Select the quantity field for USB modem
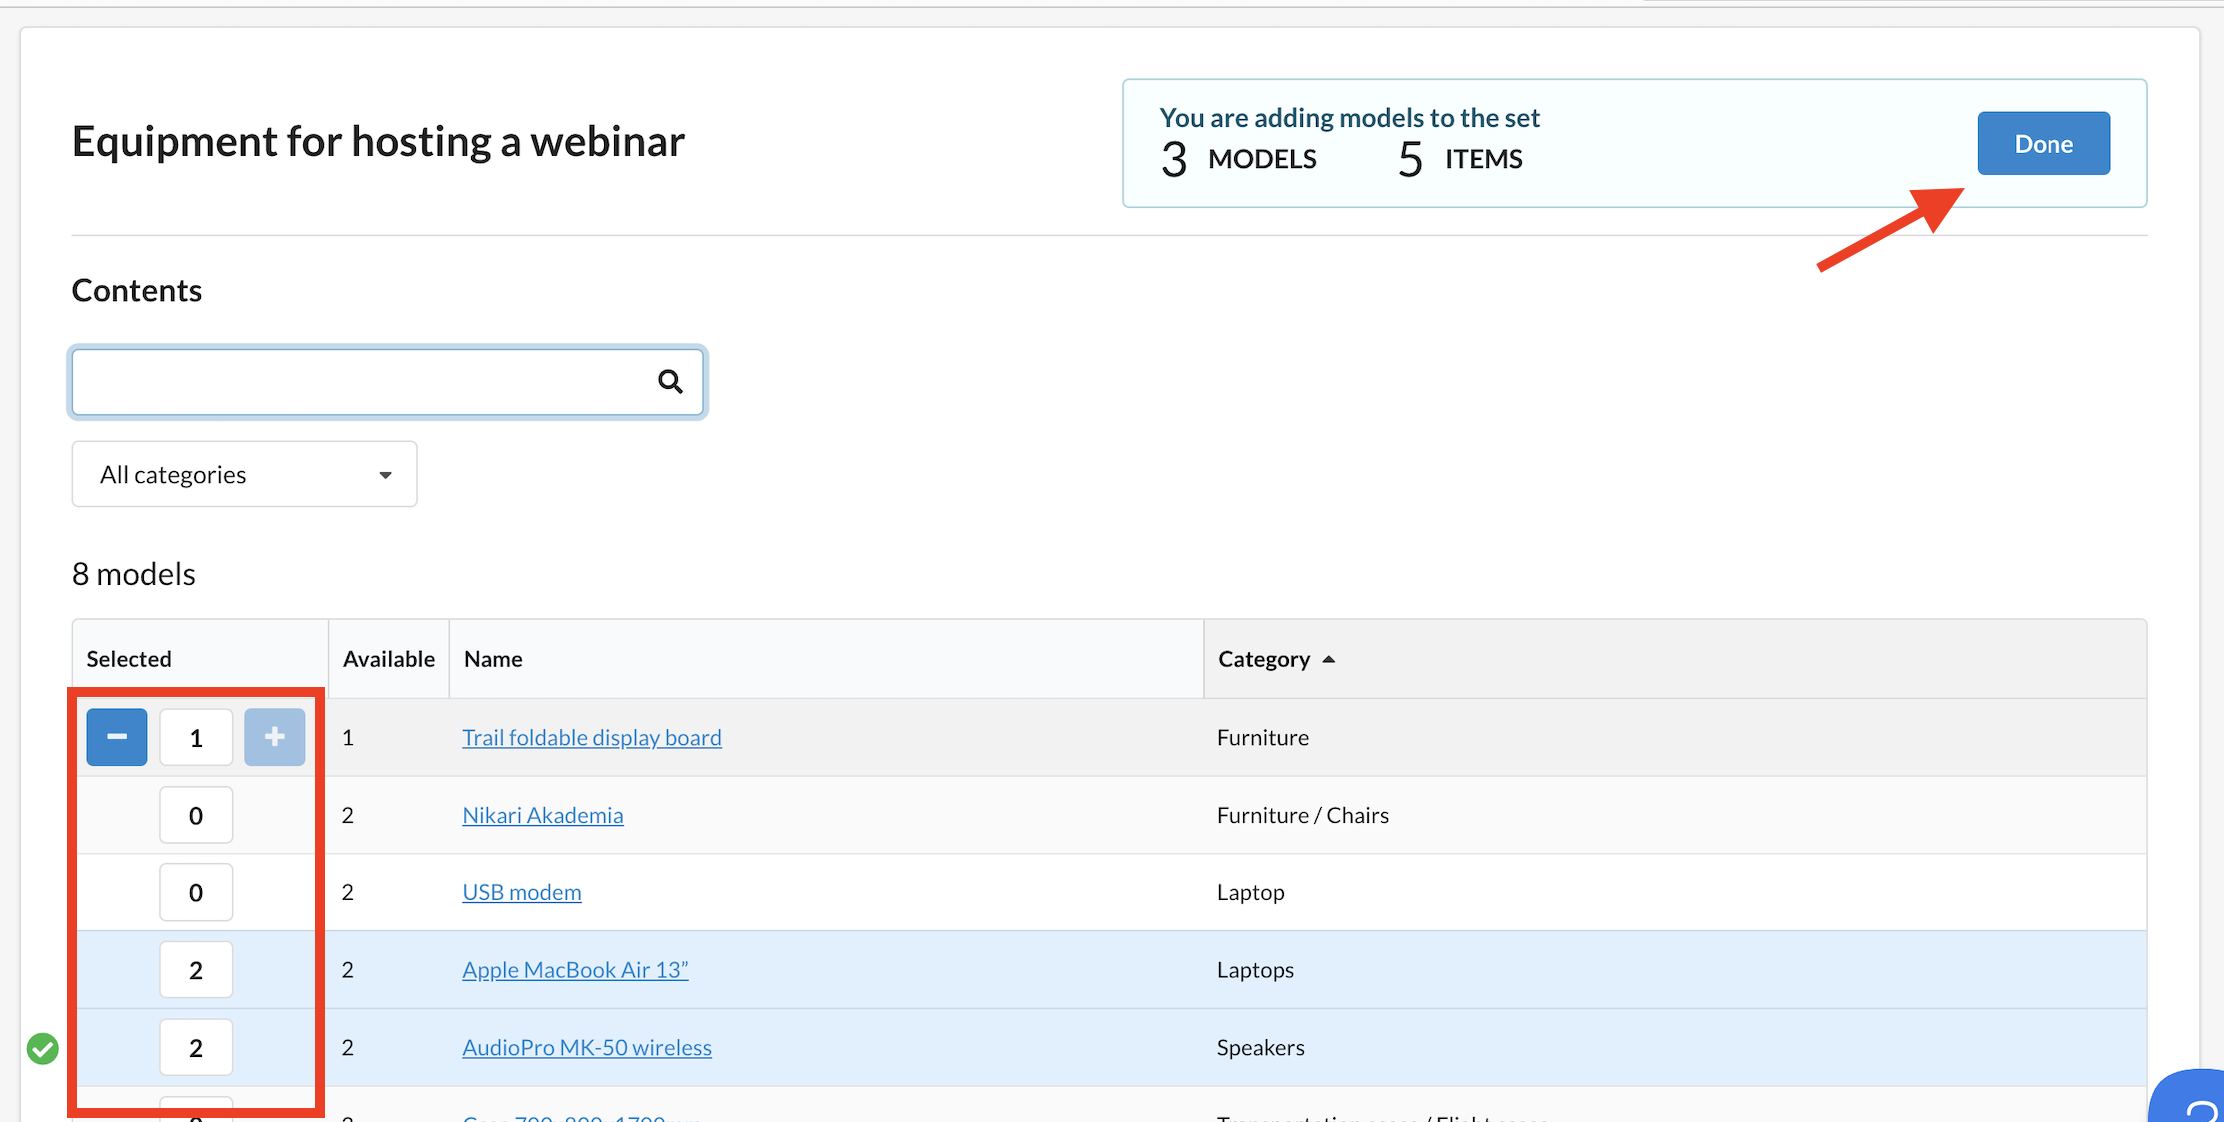The image size is (2224, 1122). (196, 892)
